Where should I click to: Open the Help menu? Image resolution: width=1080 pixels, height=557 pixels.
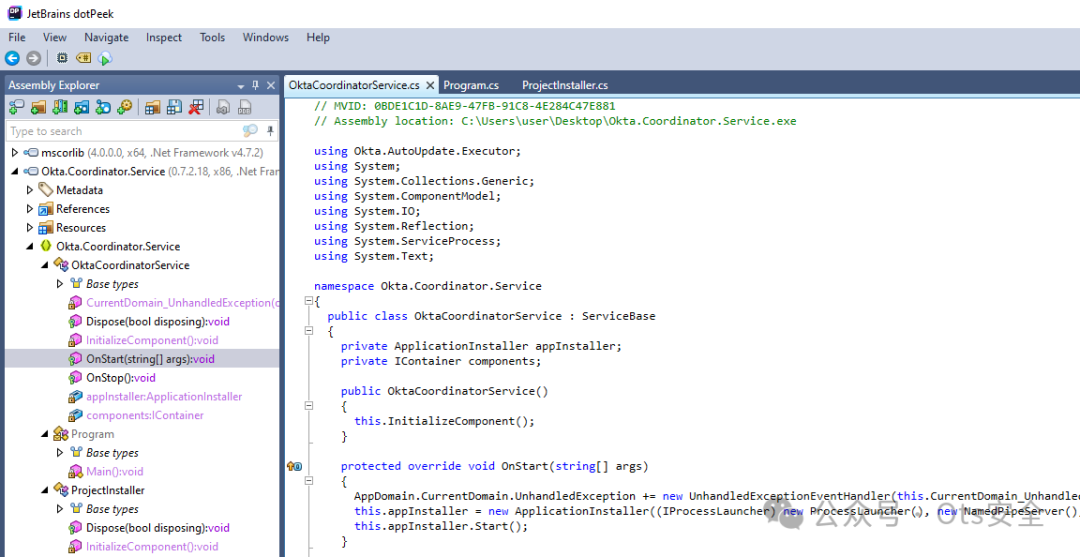[x=318, y=37]
